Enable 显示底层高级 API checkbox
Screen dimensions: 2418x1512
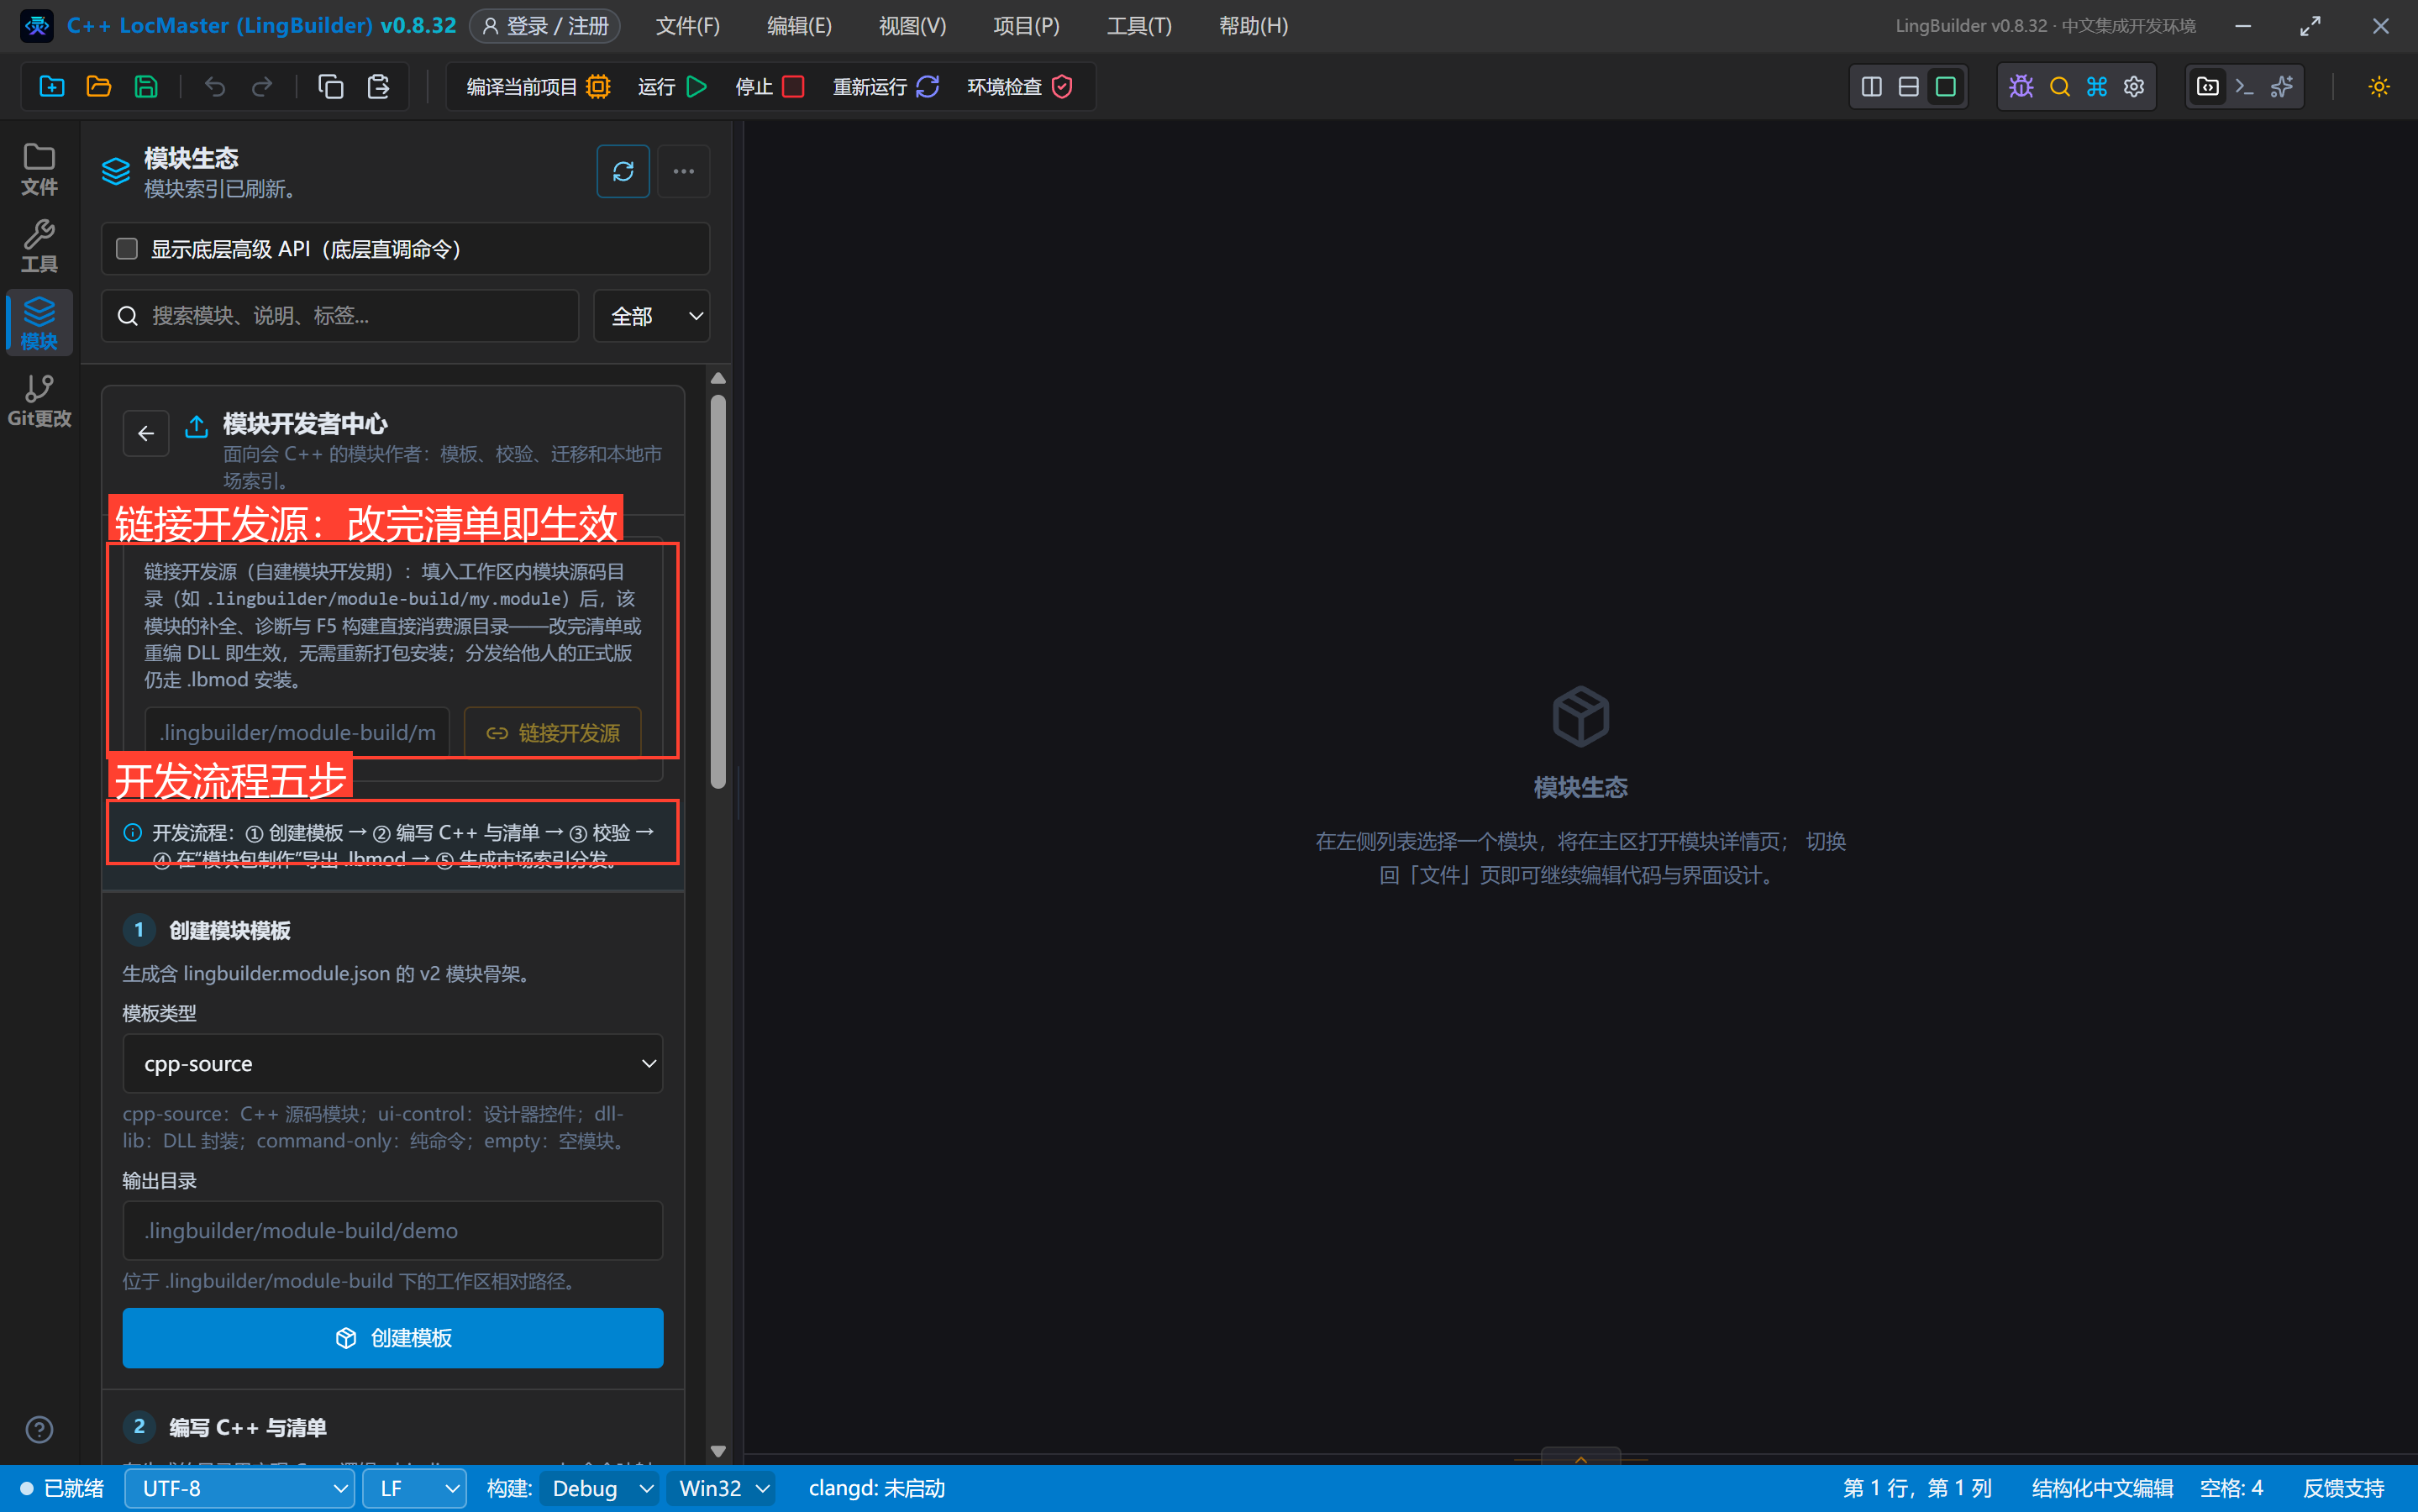pyautogui.click(x=127, y=249)
